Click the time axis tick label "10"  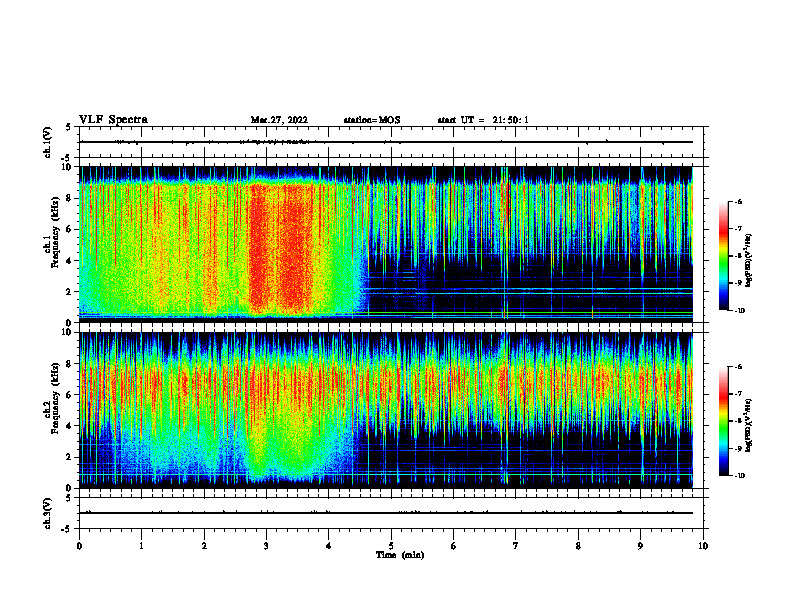tap(703, 546)
